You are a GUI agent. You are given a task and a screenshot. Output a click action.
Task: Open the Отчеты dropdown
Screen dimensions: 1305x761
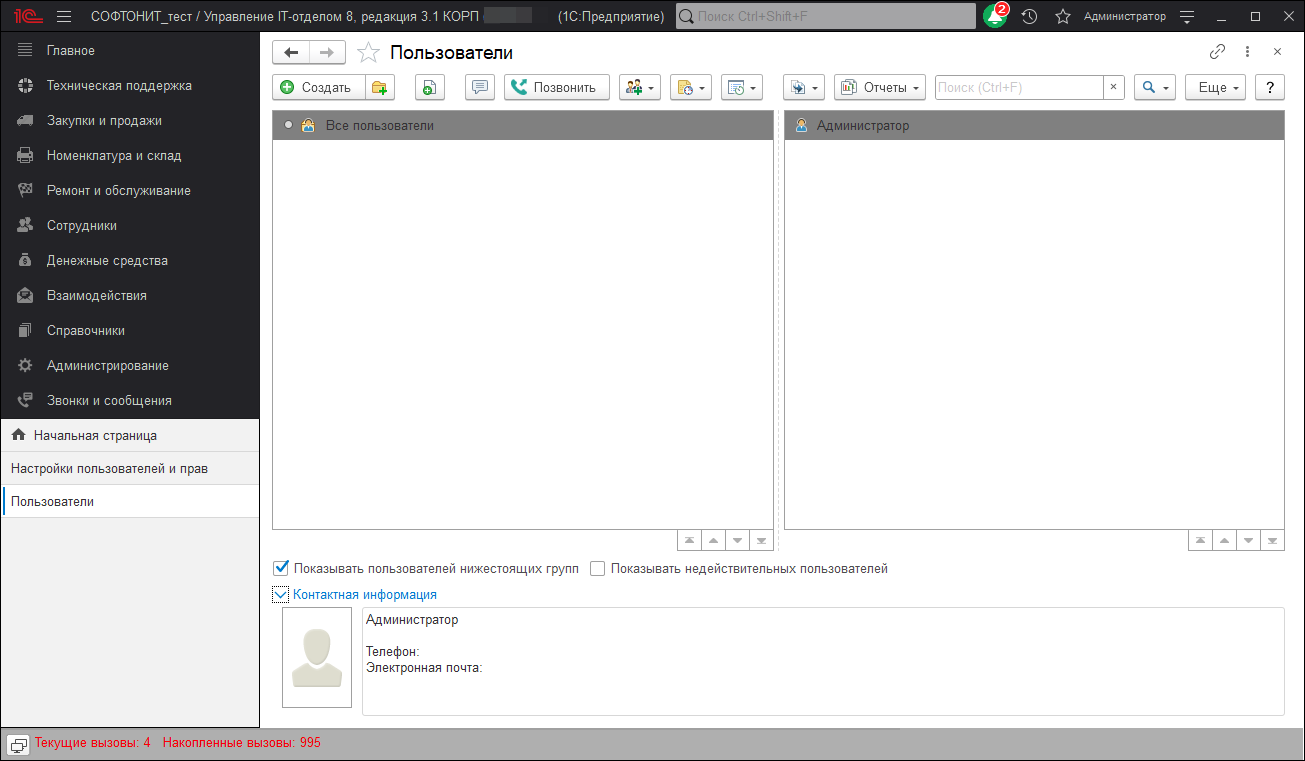879,87
